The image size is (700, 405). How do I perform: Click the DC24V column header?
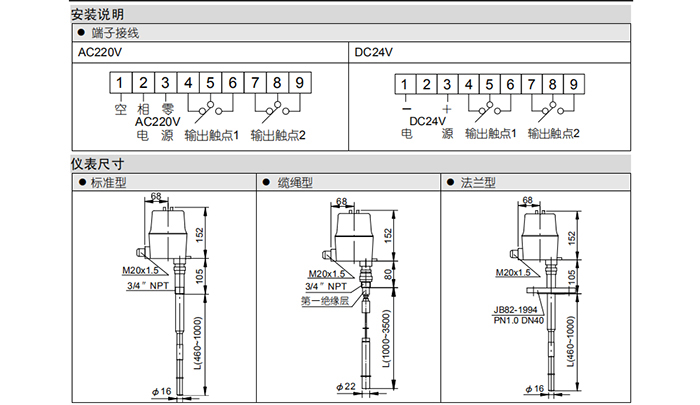pyautogui.click(x=371, y=51)
